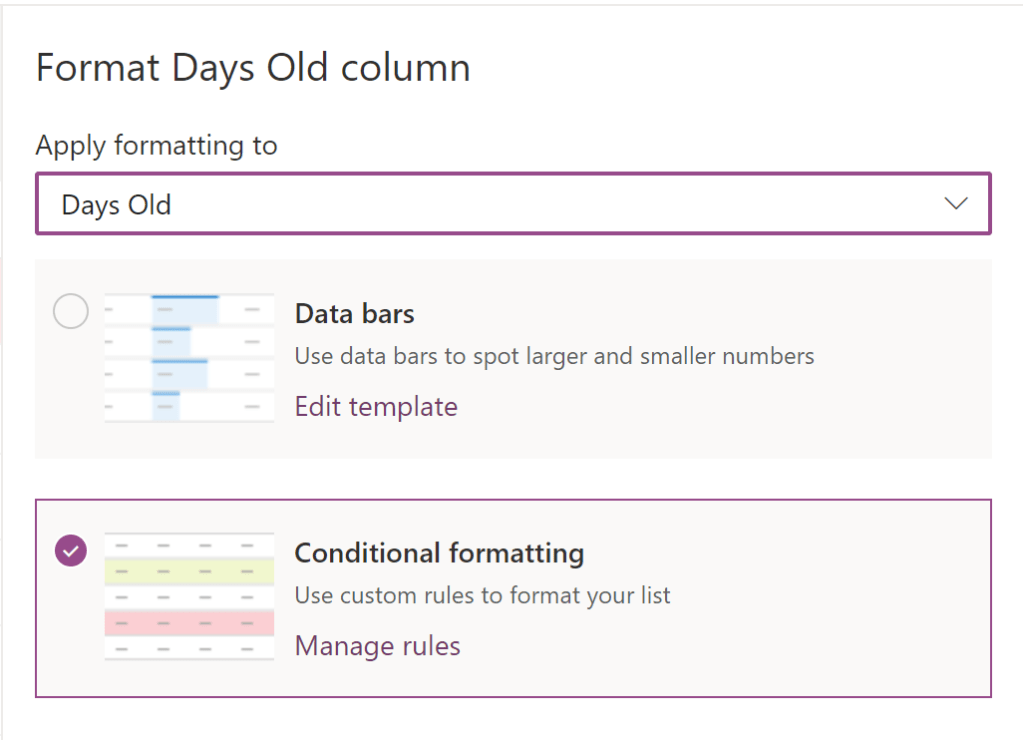Select the Data bars radio button
This screenshot has height=740, width=1023.
70,313
